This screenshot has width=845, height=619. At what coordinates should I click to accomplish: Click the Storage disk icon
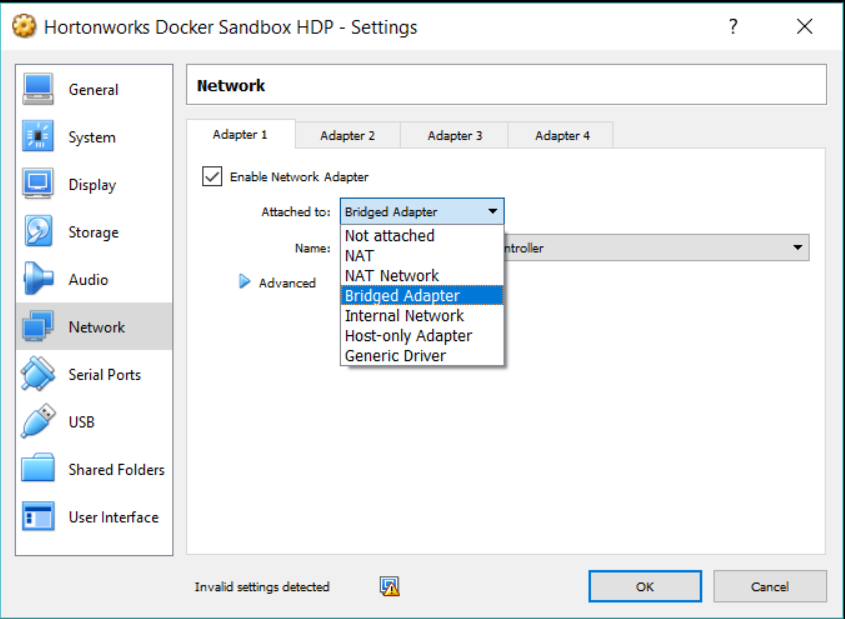38,231
